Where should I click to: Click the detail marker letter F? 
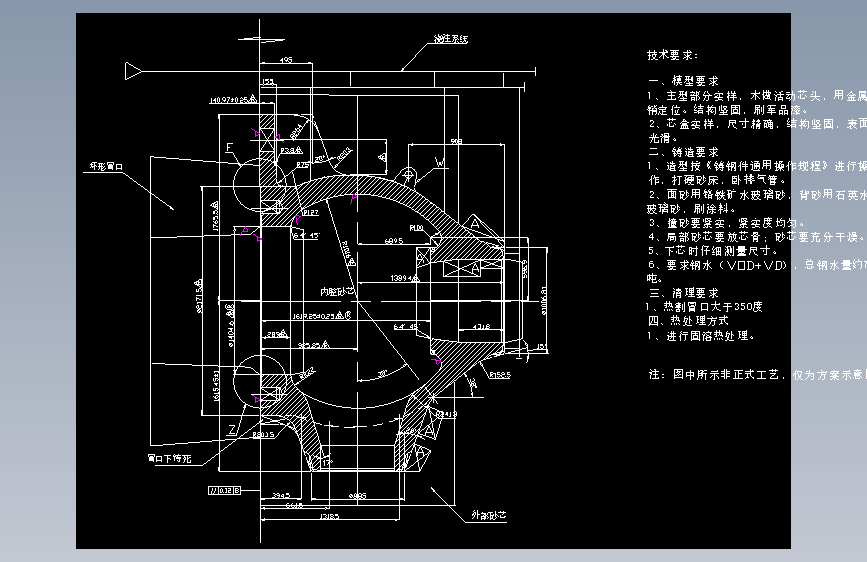click(x=230, y=147)
